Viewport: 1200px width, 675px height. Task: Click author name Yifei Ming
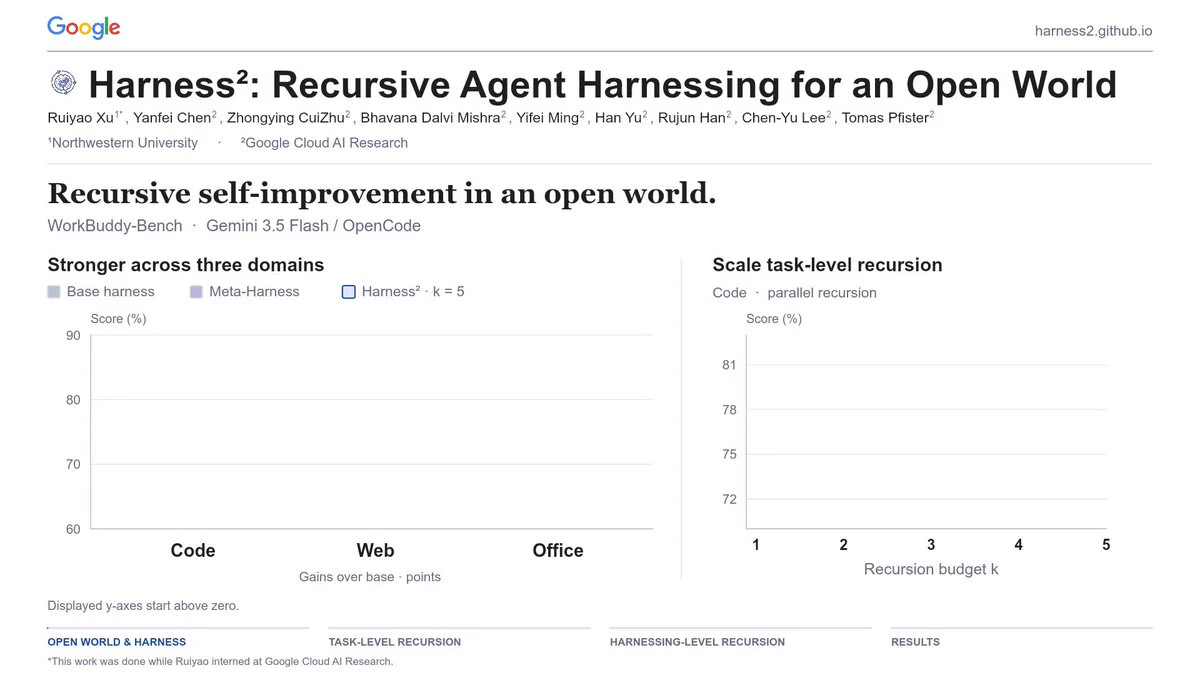pyautogui.click(x=547, y=118)
